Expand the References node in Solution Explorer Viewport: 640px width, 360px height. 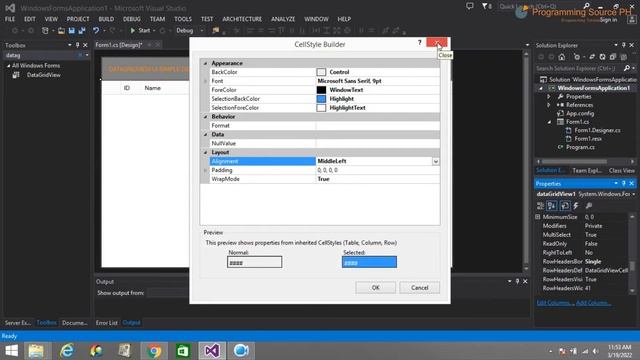(549, 105)
